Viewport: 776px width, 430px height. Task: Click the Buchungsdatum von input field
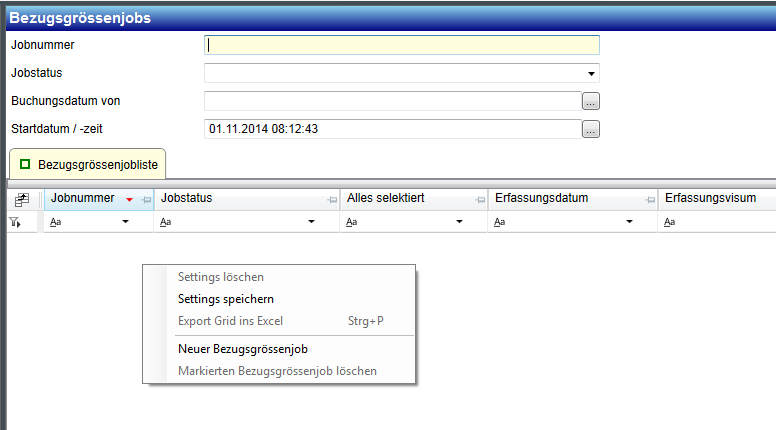(393, 101)
